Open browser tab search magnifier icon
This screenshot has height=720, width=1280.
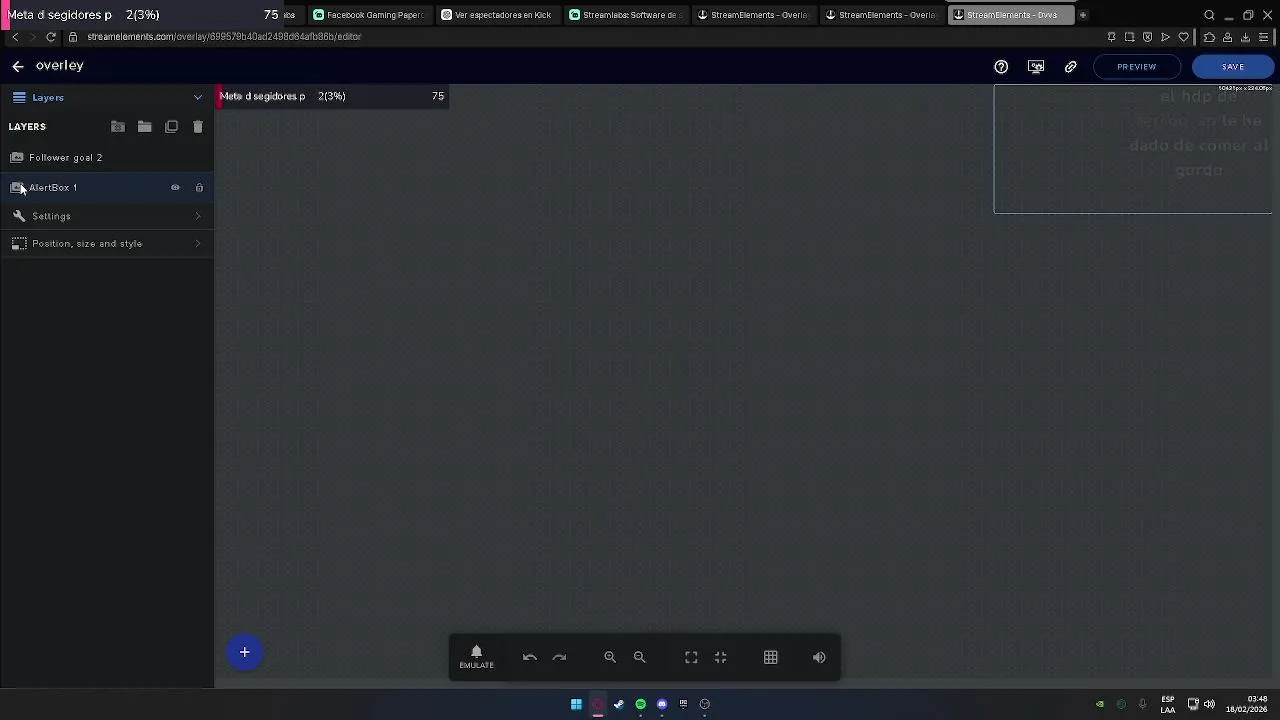click(x=1209, y=15)
